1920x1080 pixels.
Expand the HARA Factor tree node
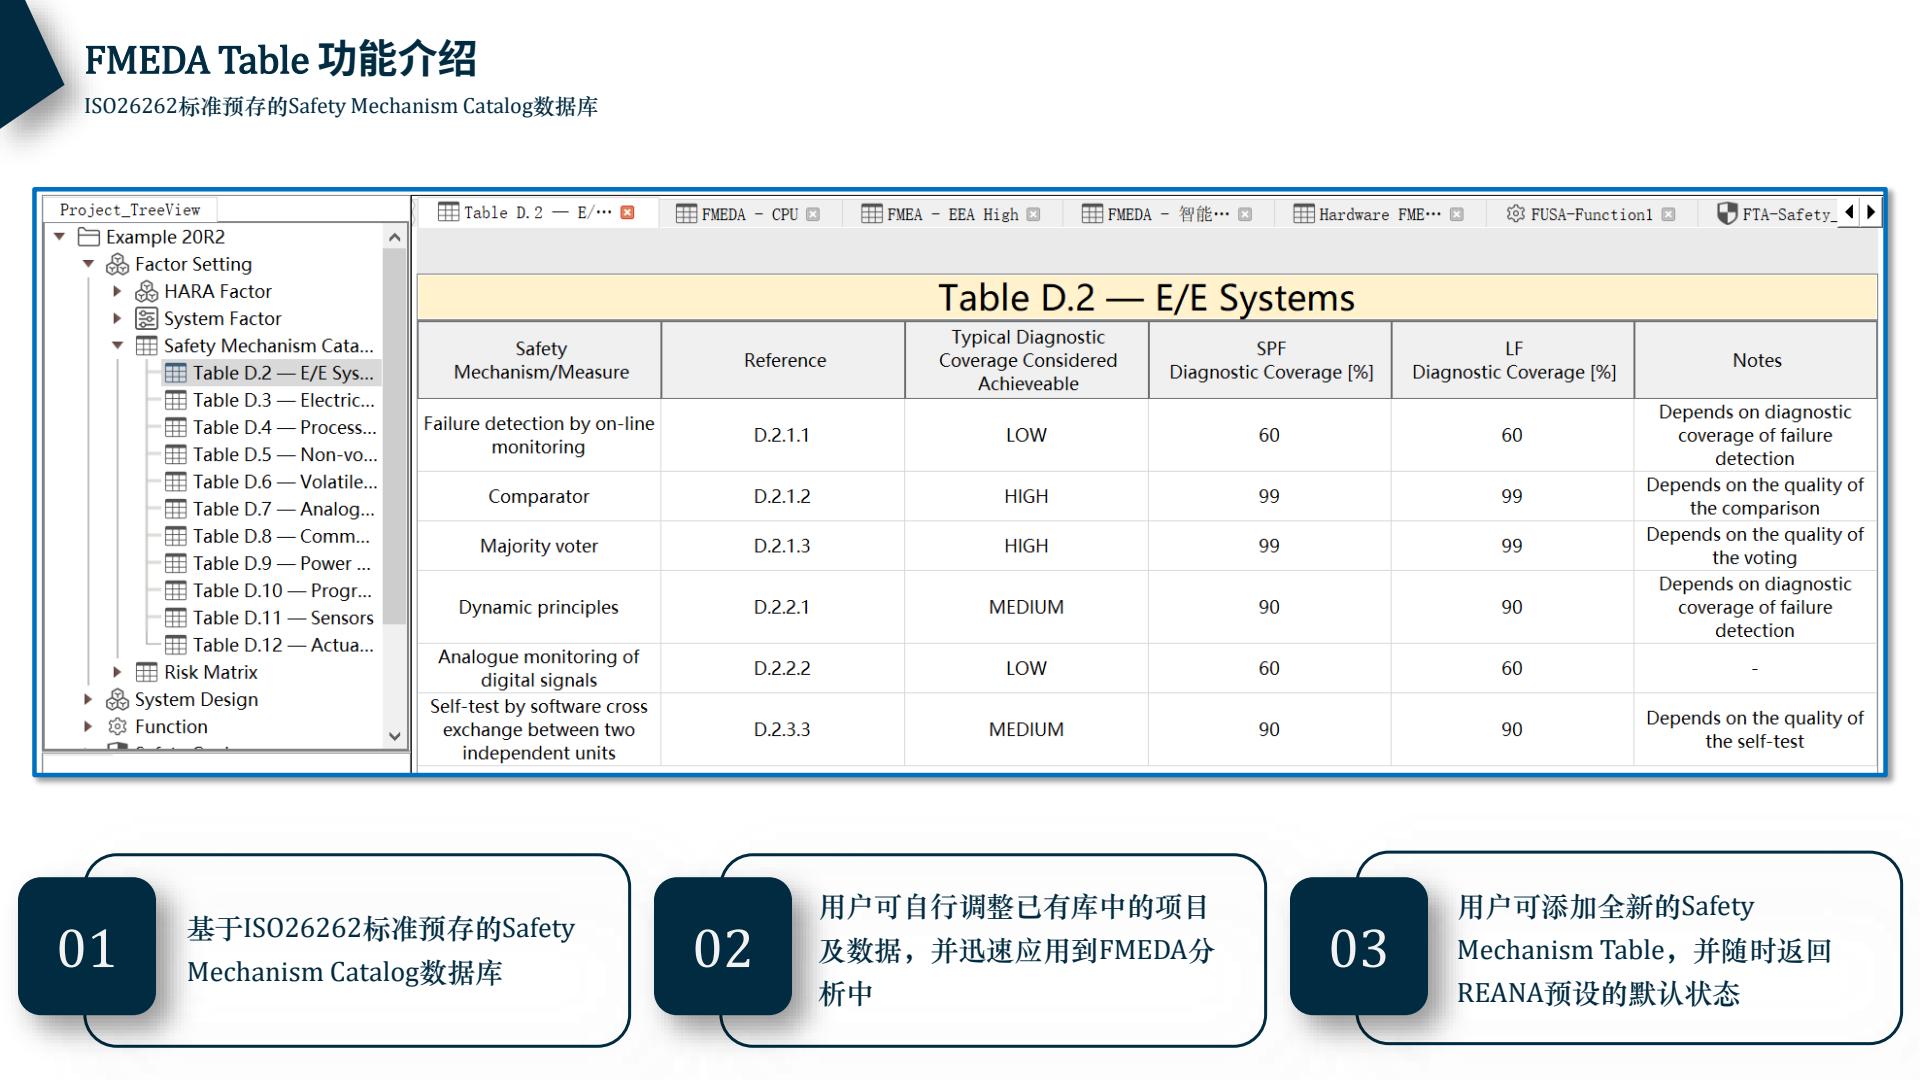(118, 291)
